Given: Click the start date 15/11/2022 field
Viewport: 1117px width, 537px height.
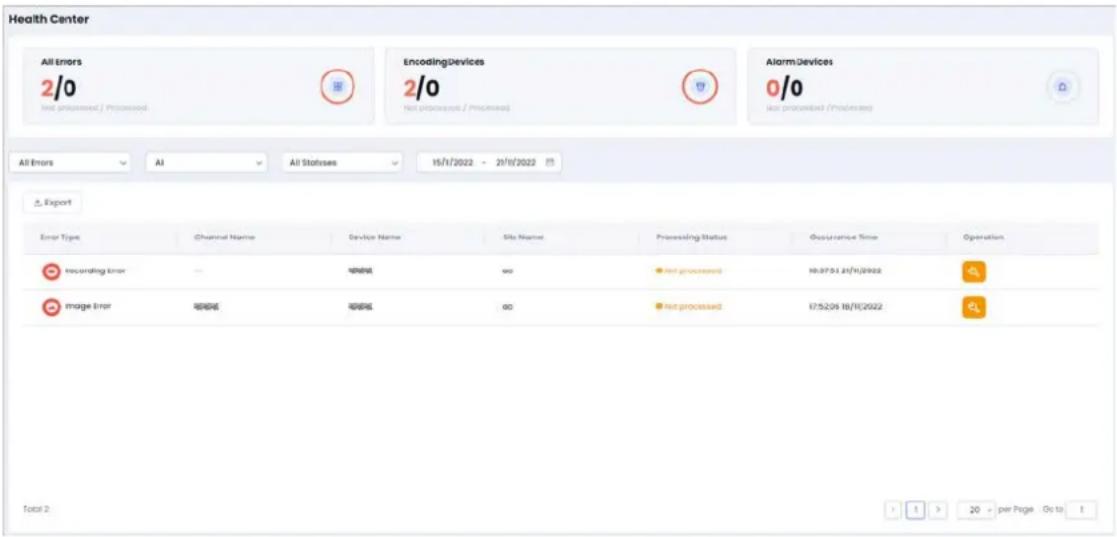Looking at the screenshot, I should (453, 162).
